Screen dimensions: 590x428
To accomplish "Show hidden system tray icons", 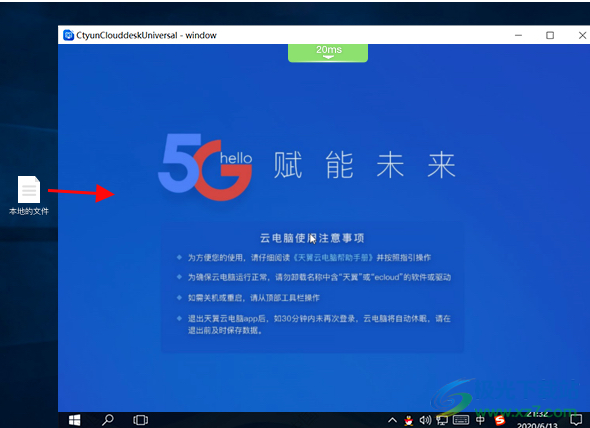I will point(392,420).
